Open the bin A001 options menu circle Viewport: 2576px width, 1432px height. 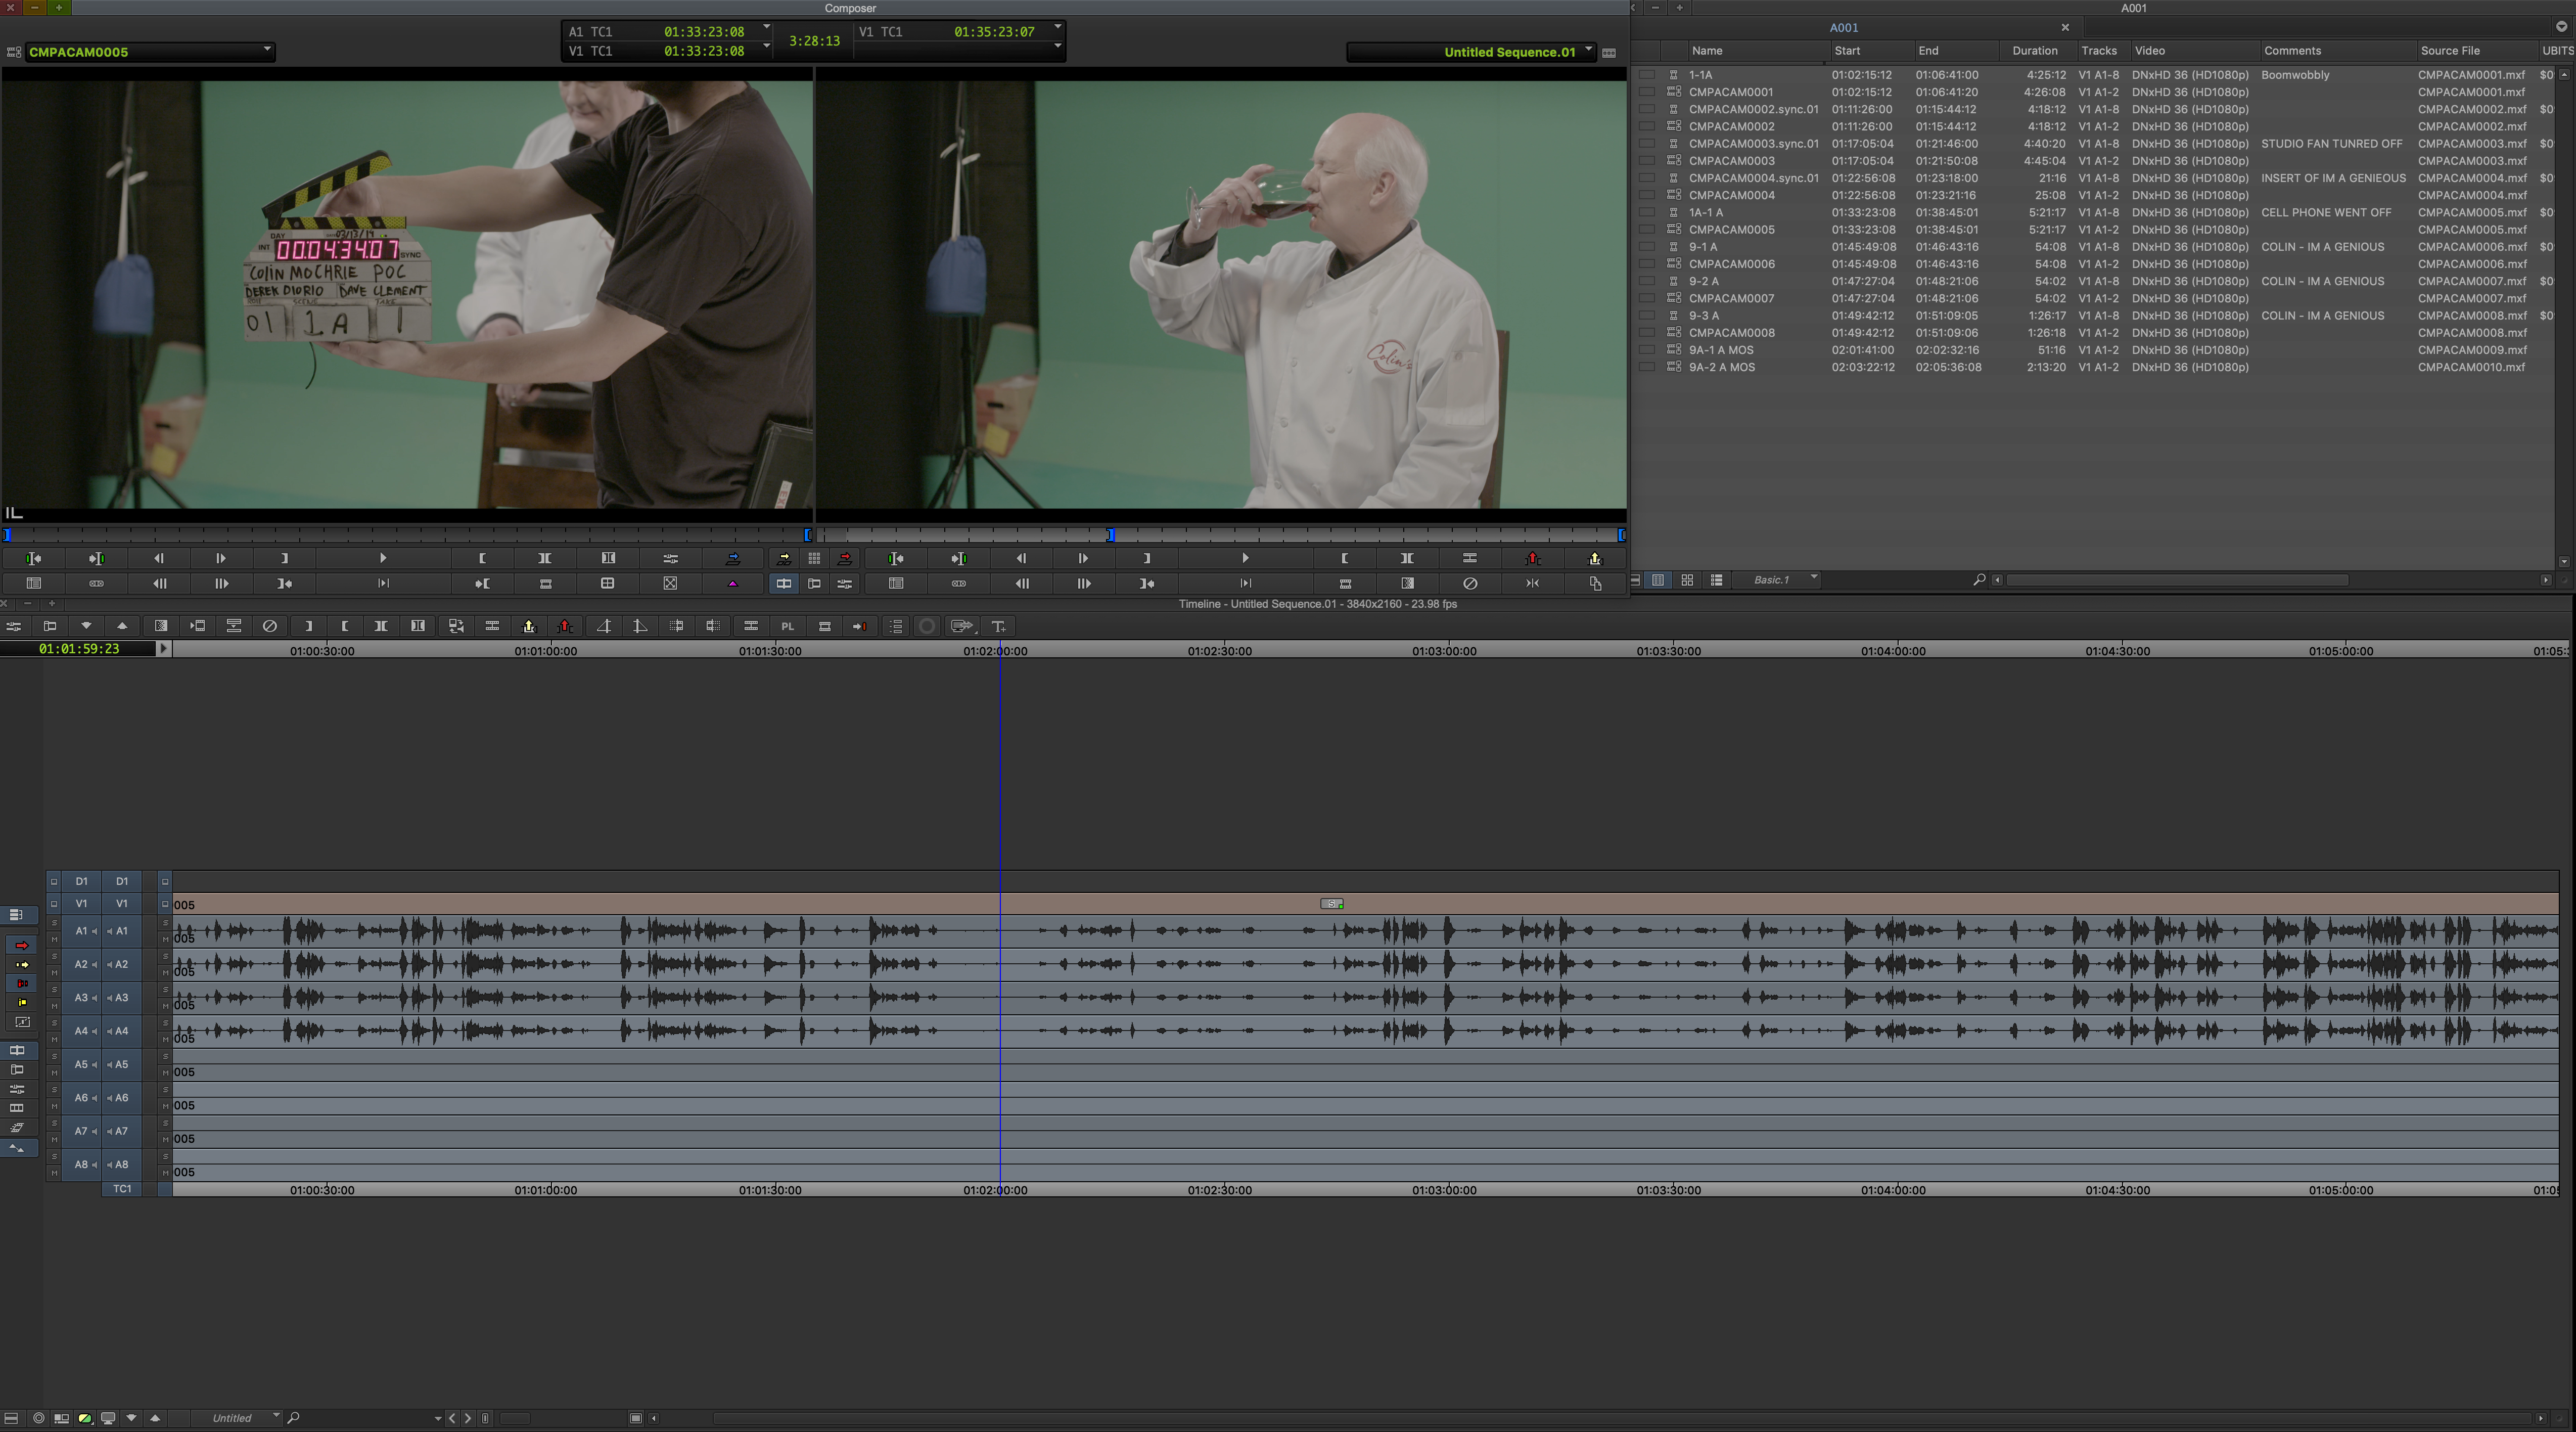(x=2562, y=27)
